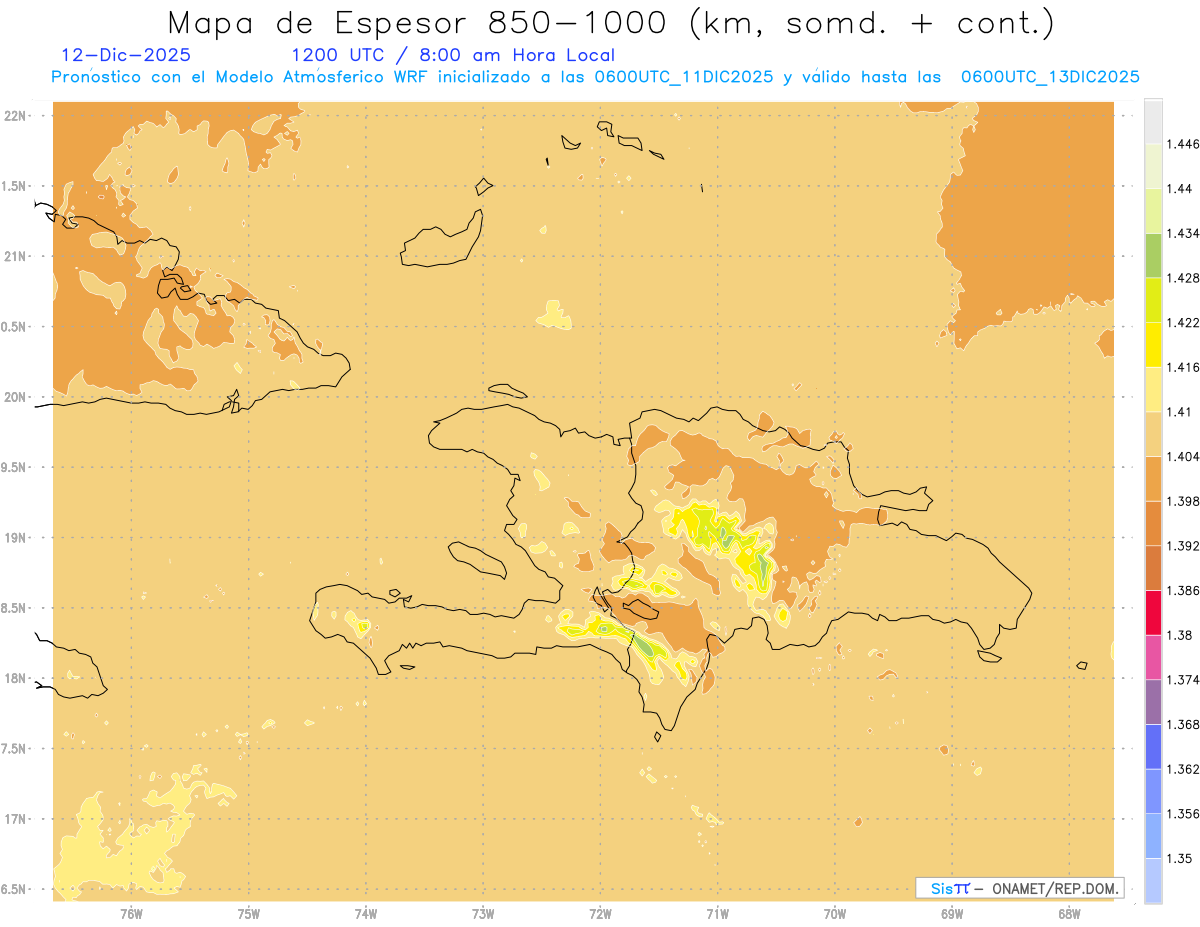Click the latitude label '18N'
The width and height of the screenshot is (1200, 927).
[14, 679]
